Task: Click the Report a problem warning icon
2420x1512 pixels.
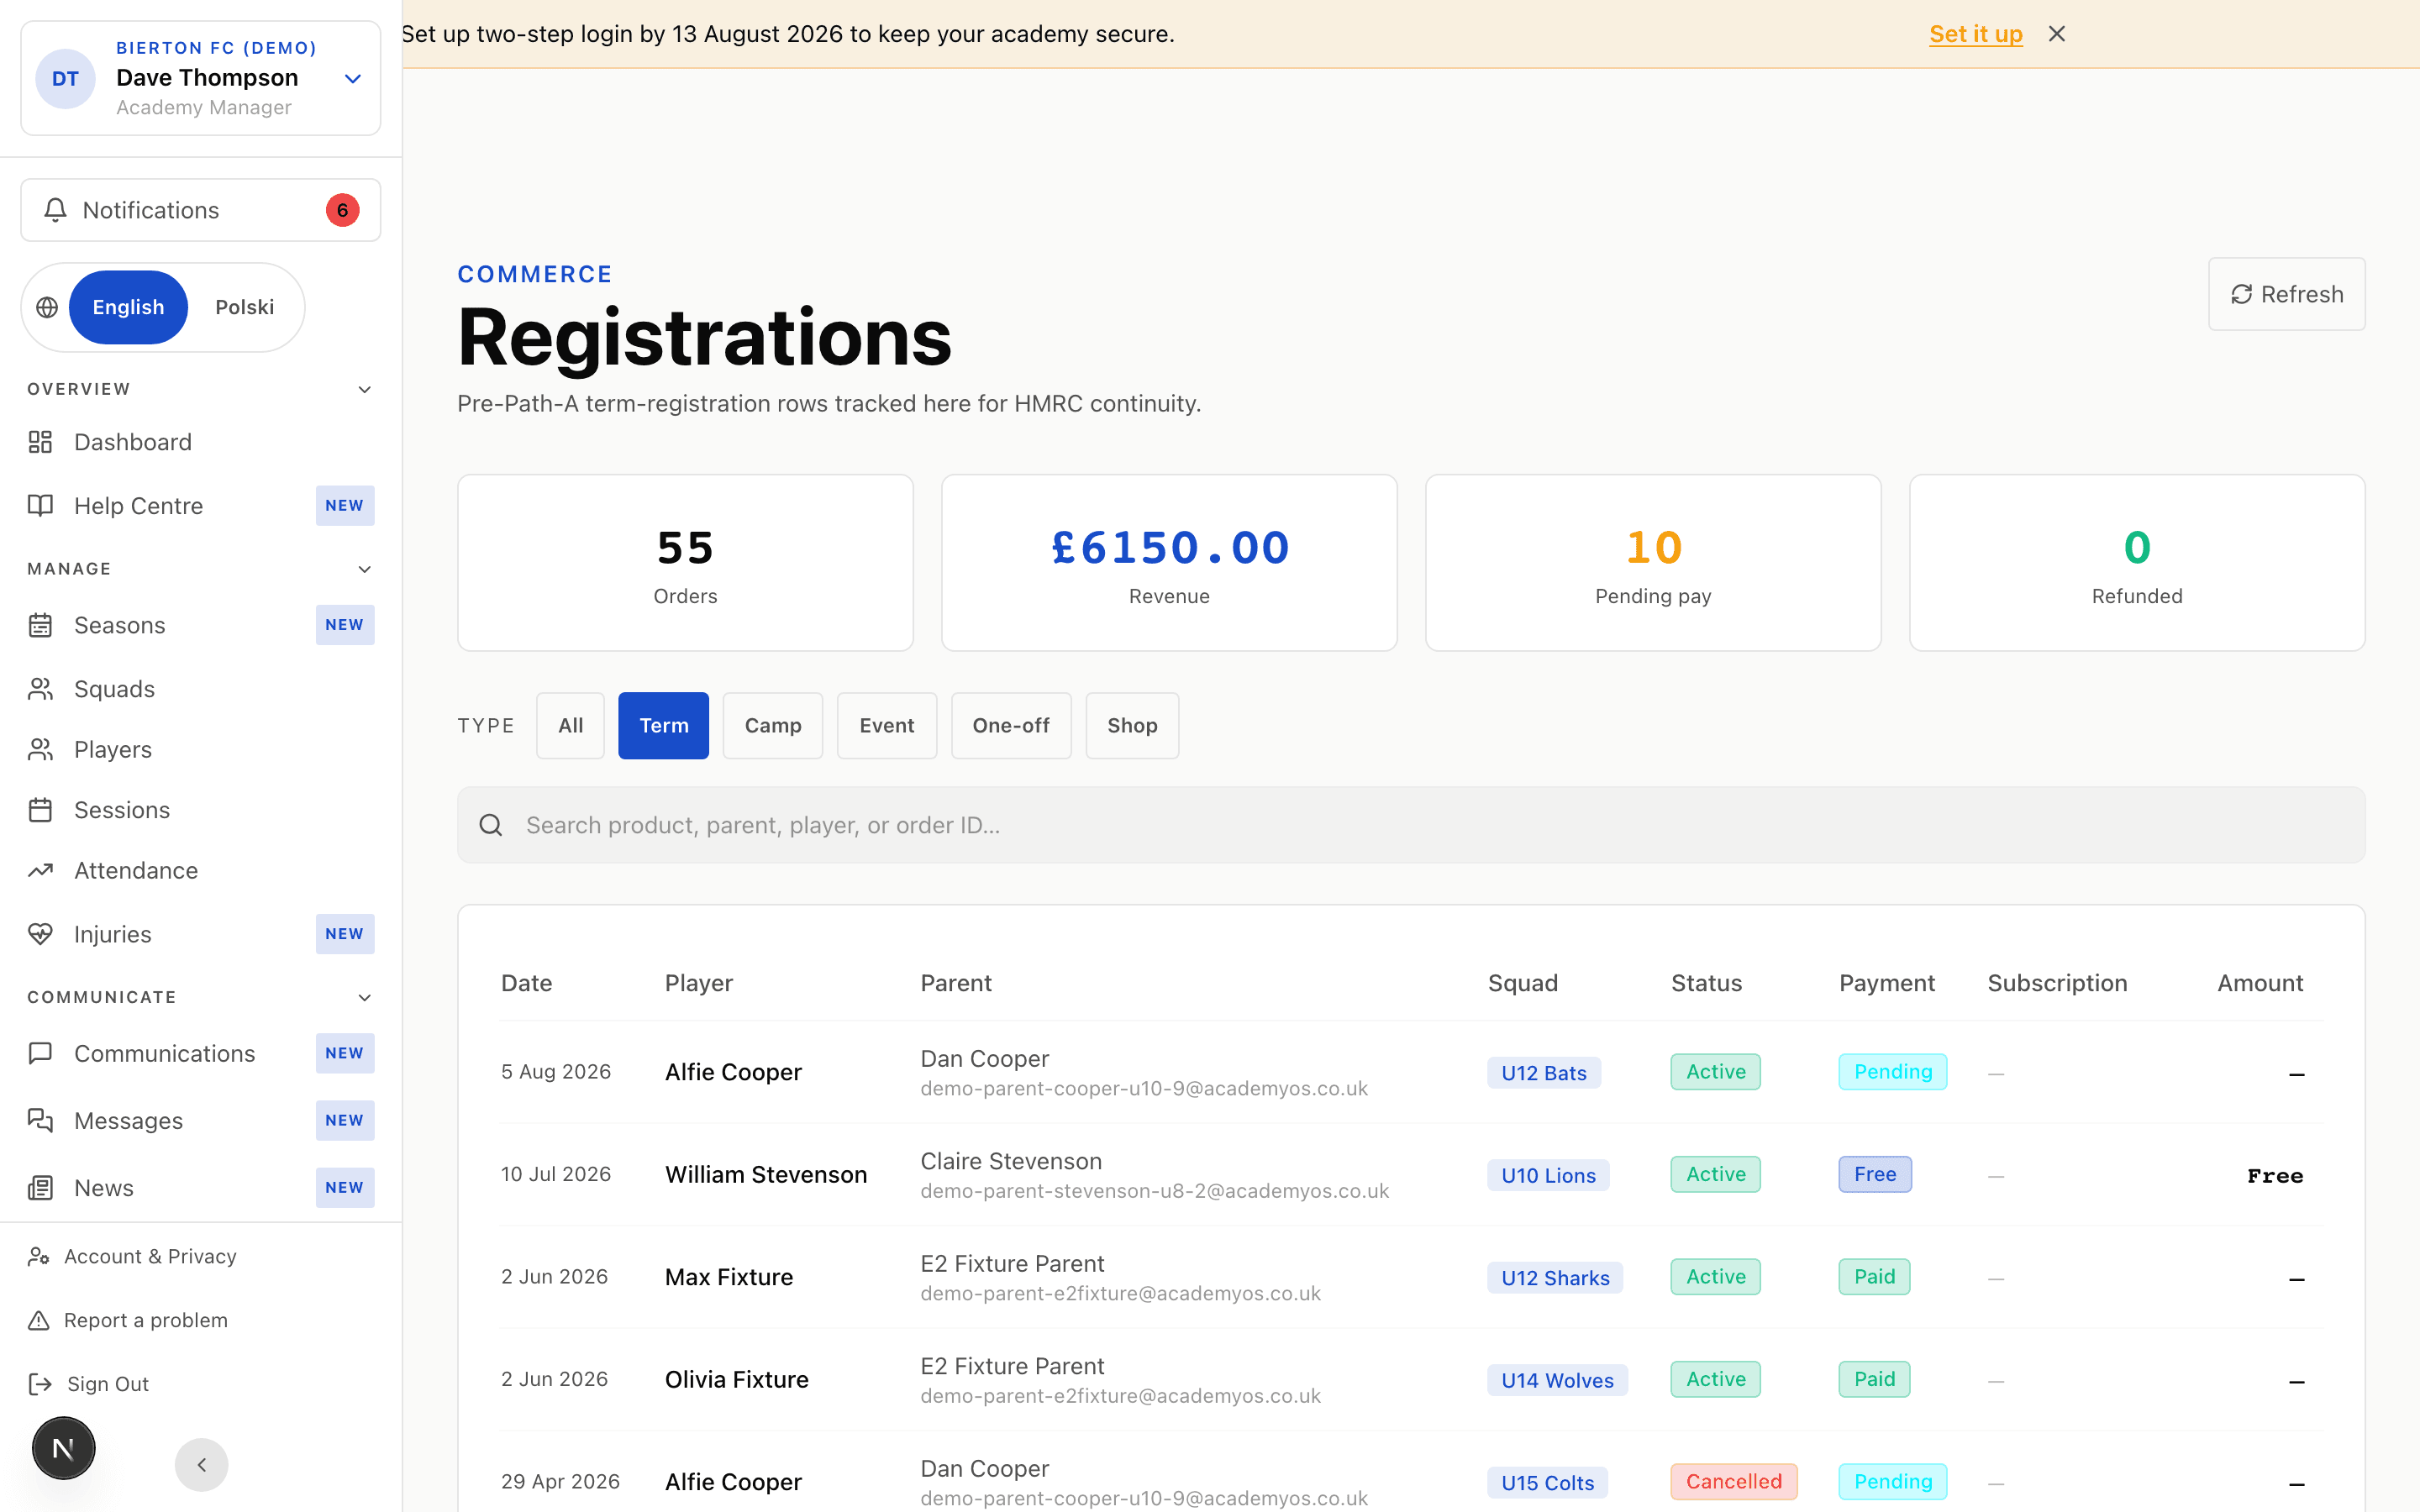Action: click(x=39, y=1320)
